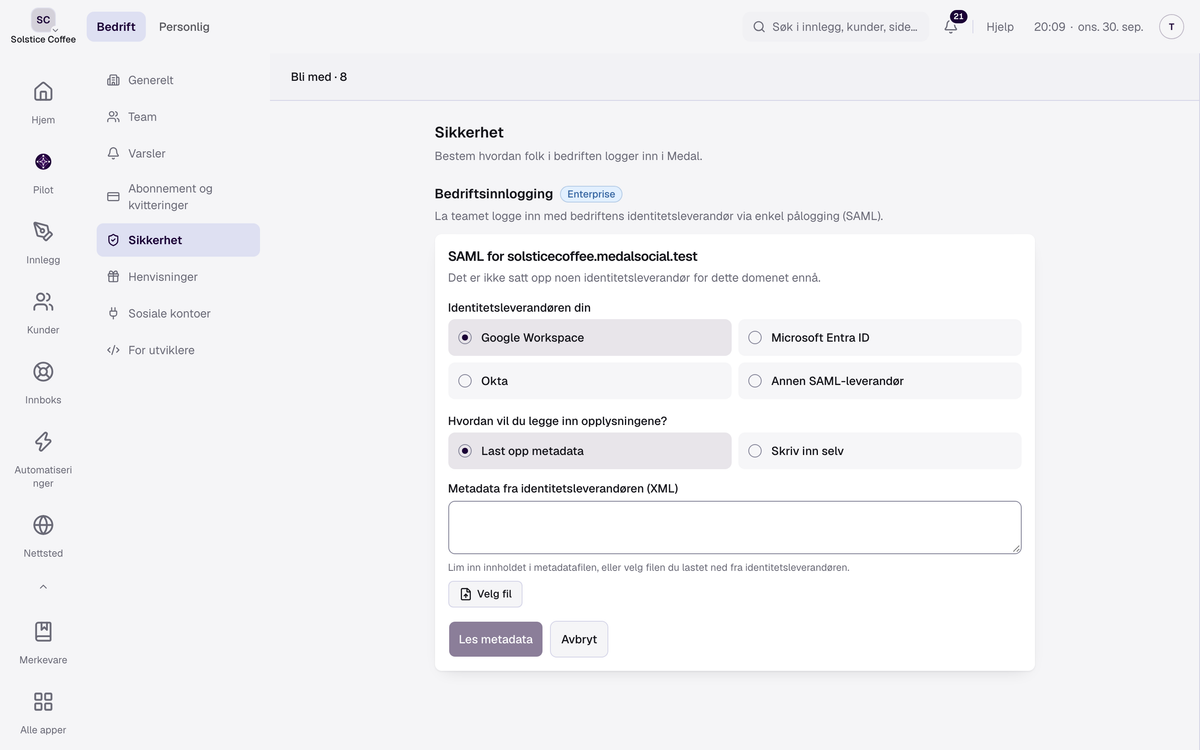
Task: Click the Varsler bell icon in settings
Action: pos(113,154)
